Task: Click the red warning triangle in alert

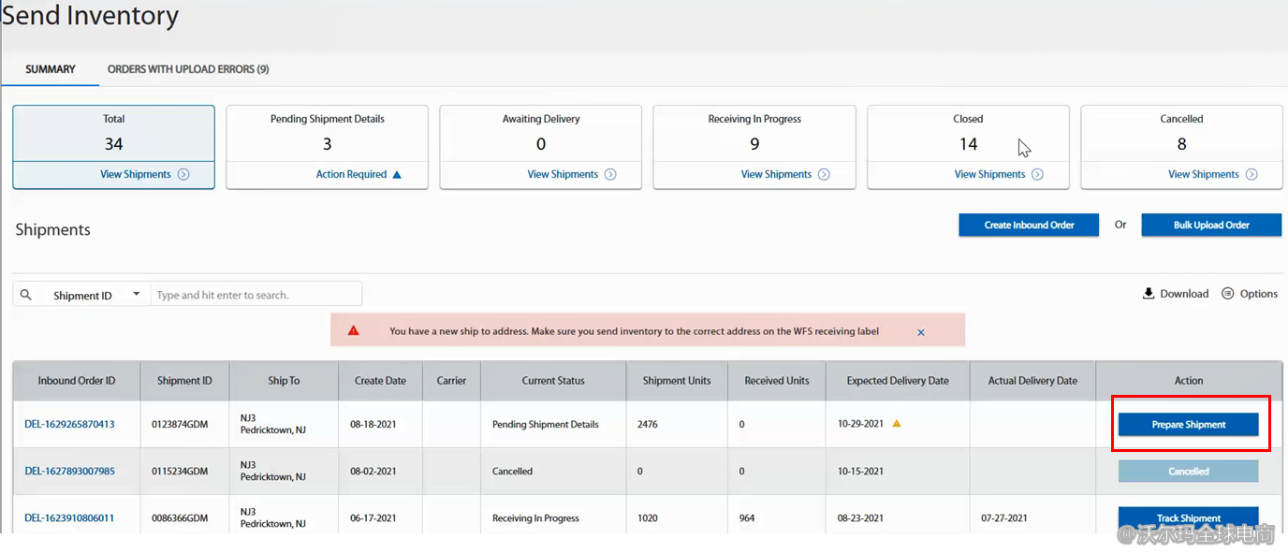Action: coord(353,331)
